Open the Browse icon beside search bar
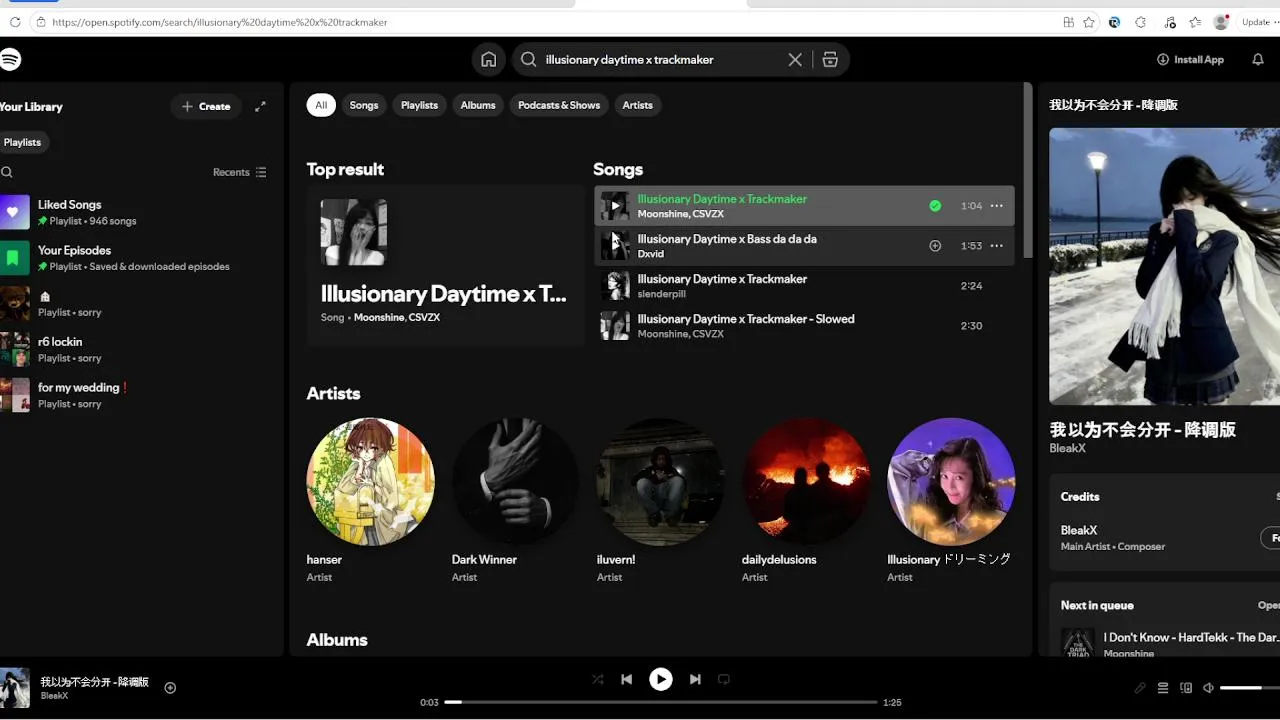 click(830, 59)
